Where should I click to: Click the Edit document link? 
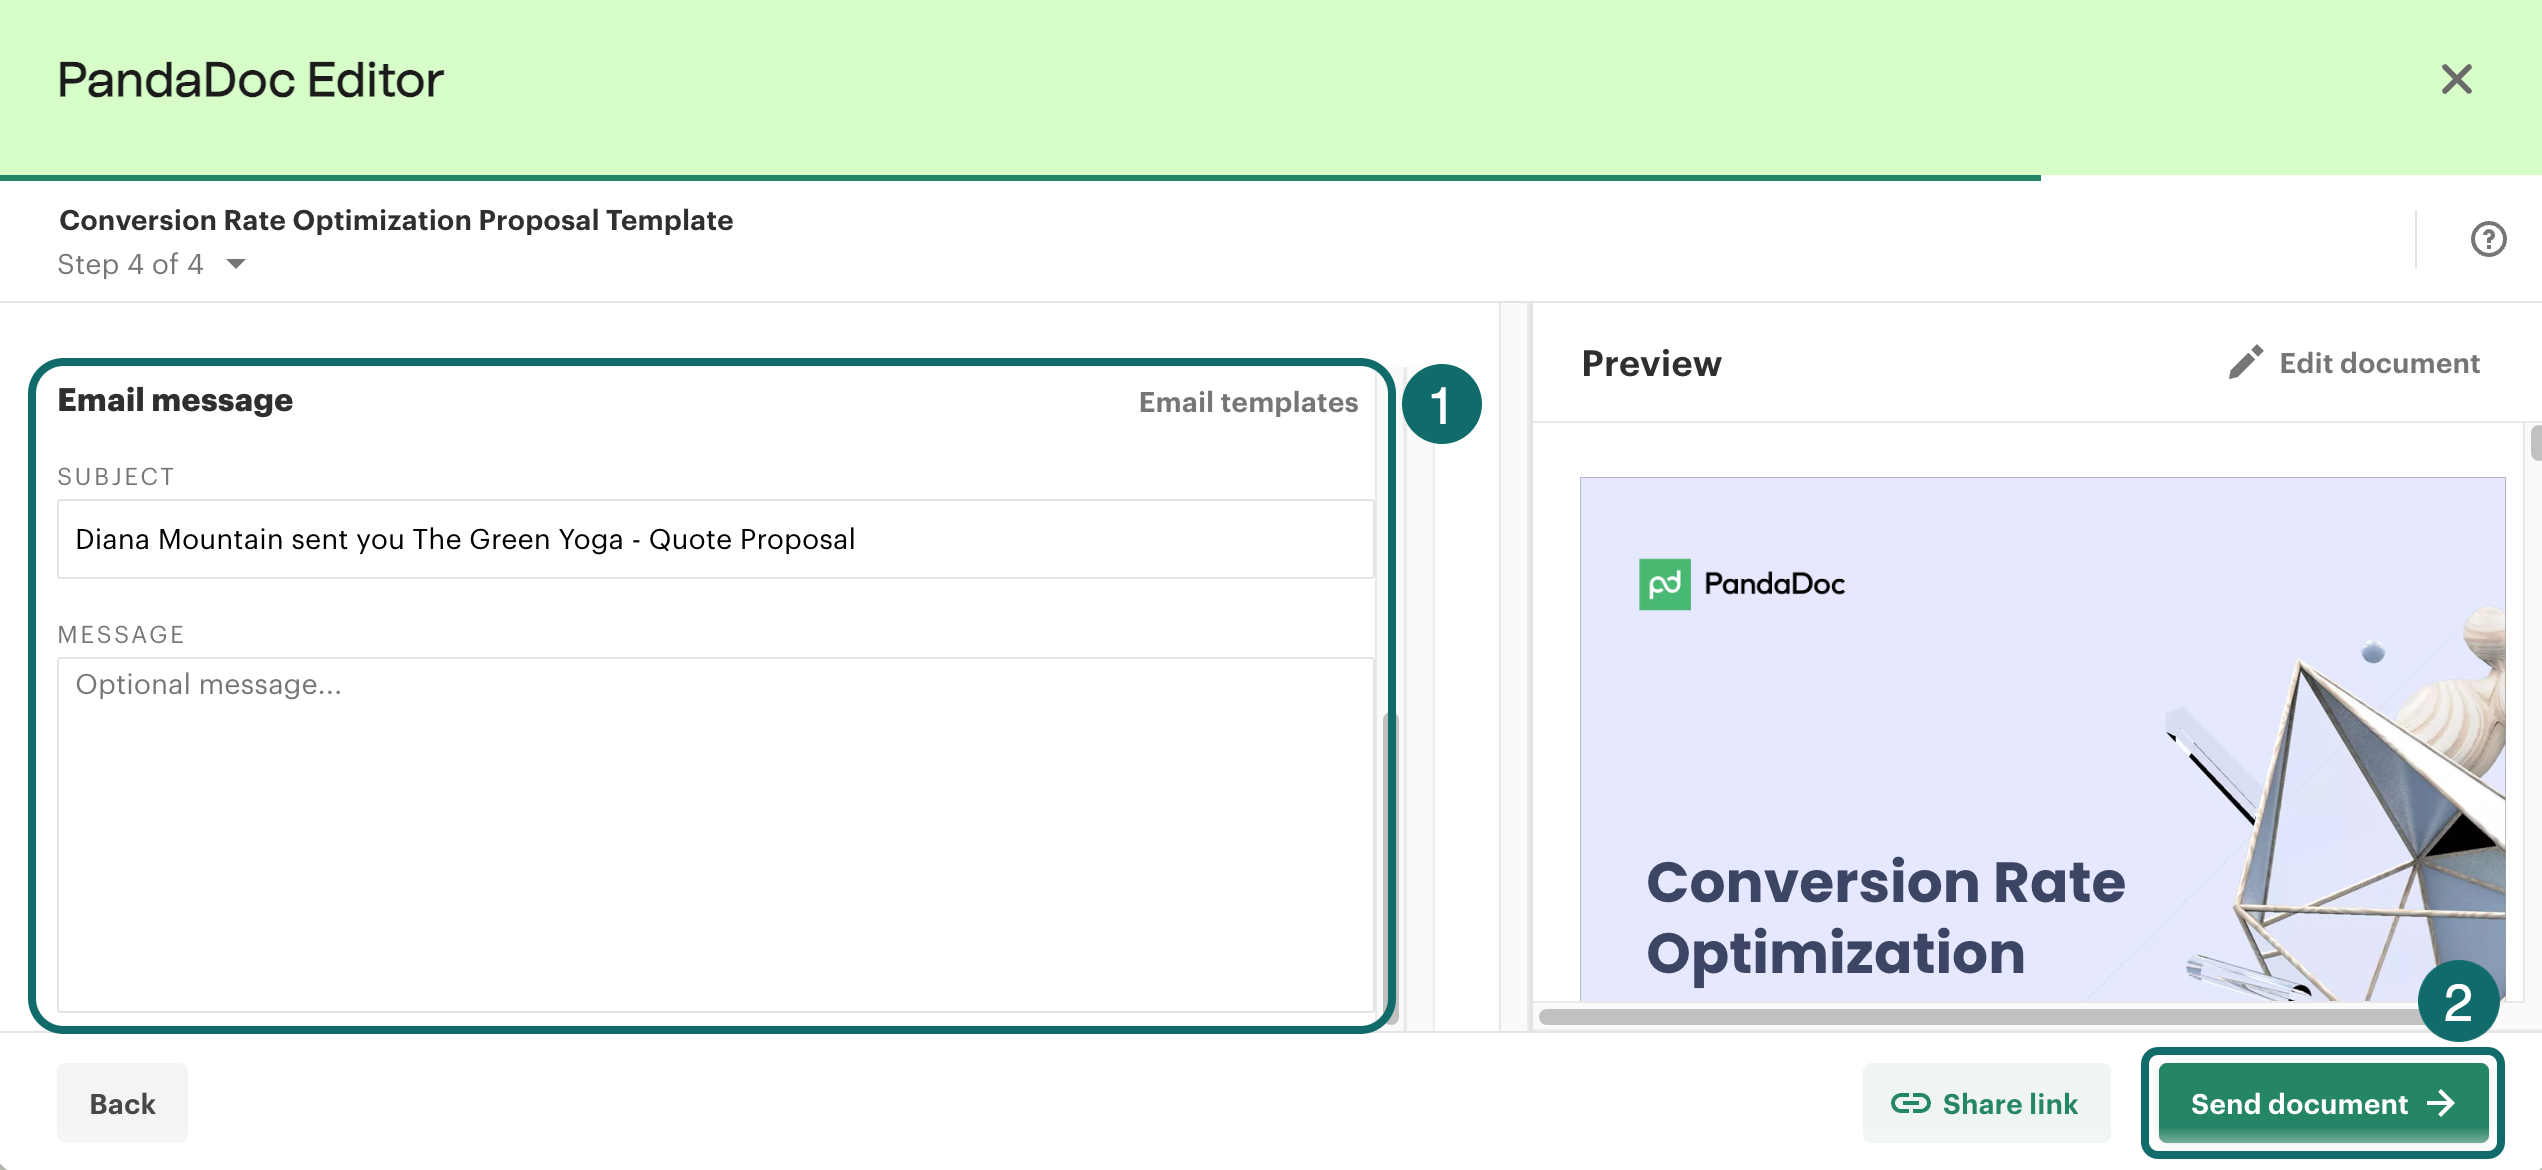click(2379, 363)
